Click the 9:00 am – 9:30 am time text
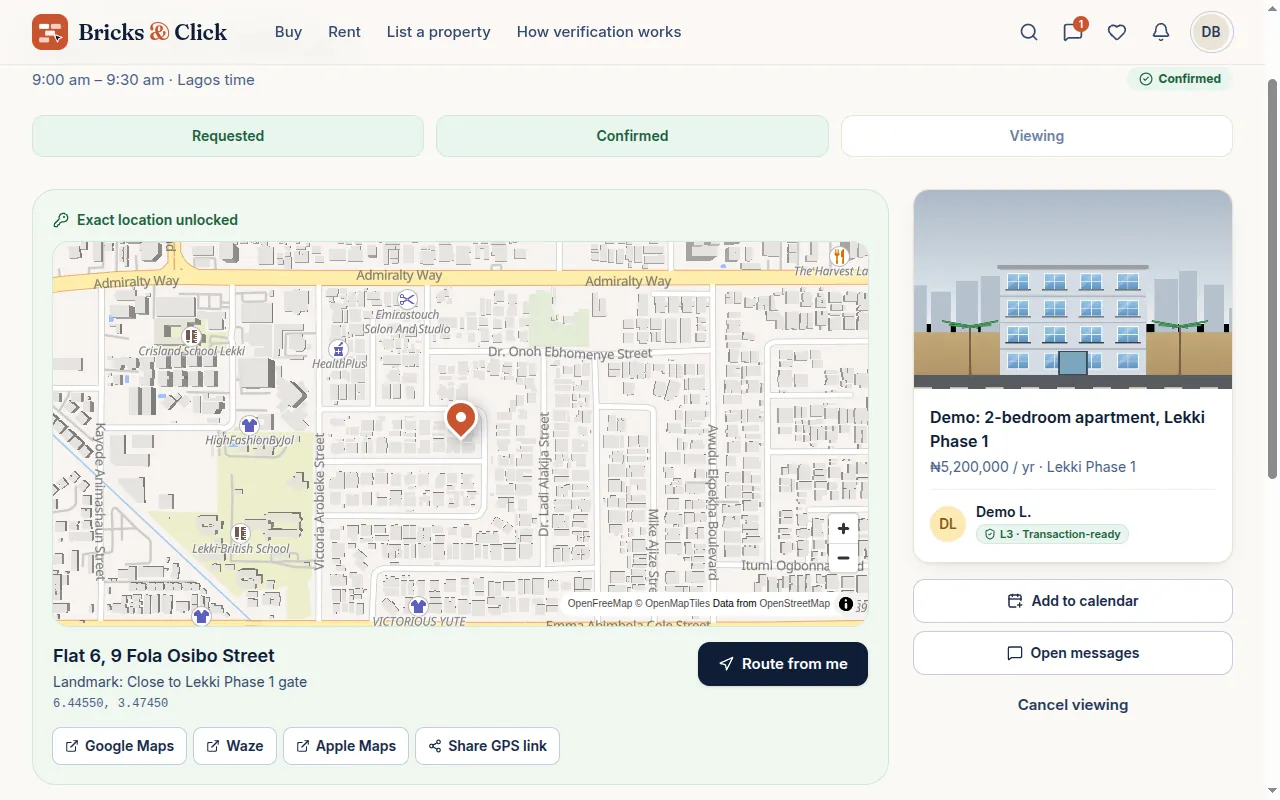Image resolution: width=1280 pixels, height=800 pixels. pyautogui.click(x=98, y=80)
